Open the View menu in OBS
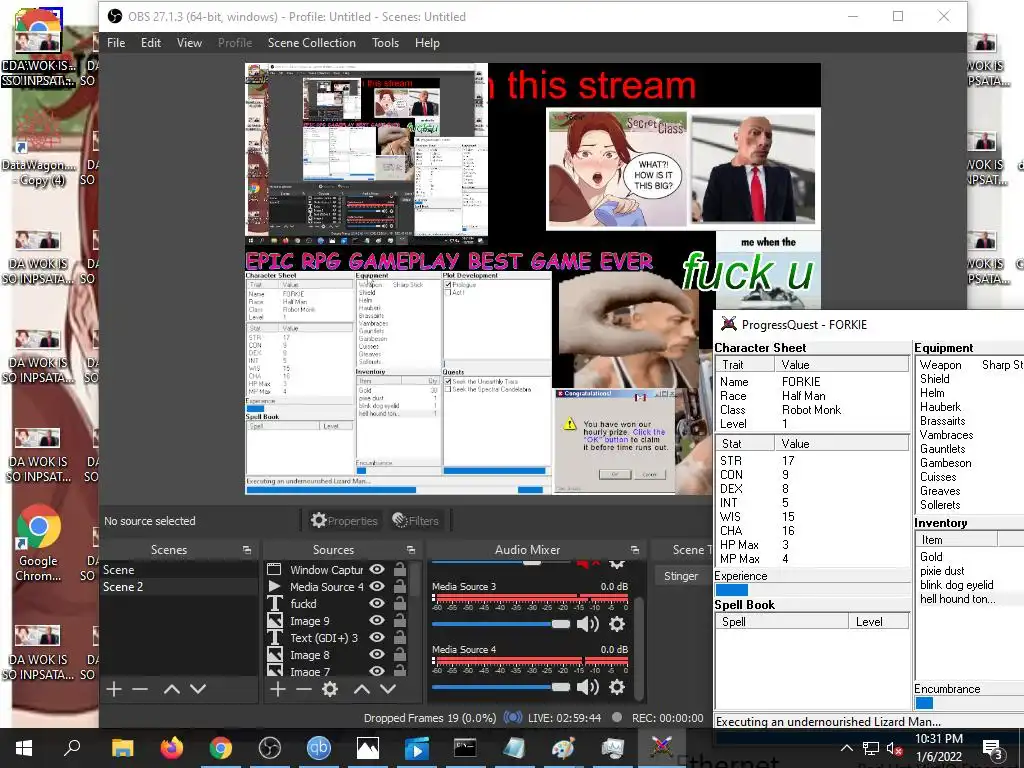 coord(189,42)
